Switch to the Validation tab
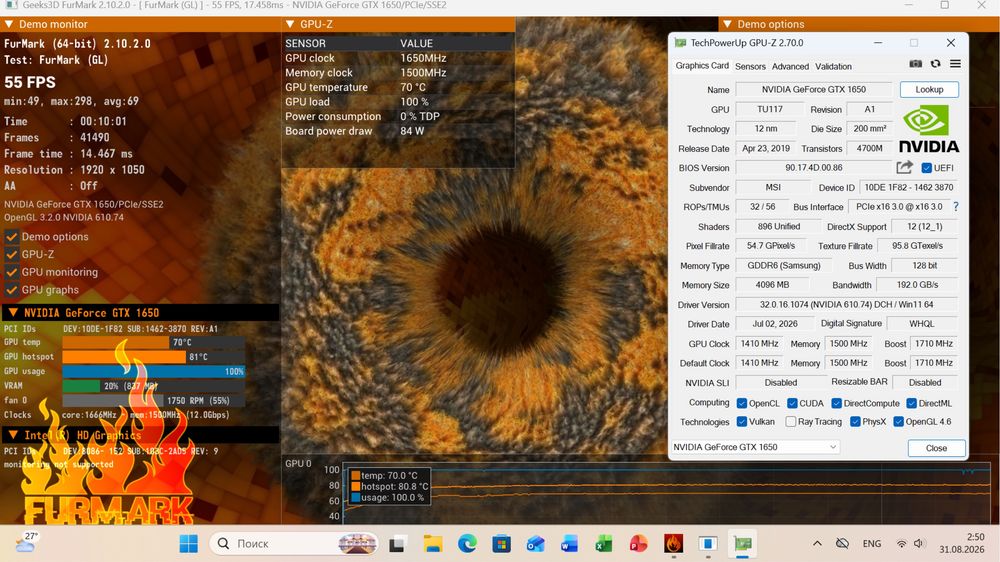The width and height of the screenshot is (1000, 562). [x=833, y=66]
